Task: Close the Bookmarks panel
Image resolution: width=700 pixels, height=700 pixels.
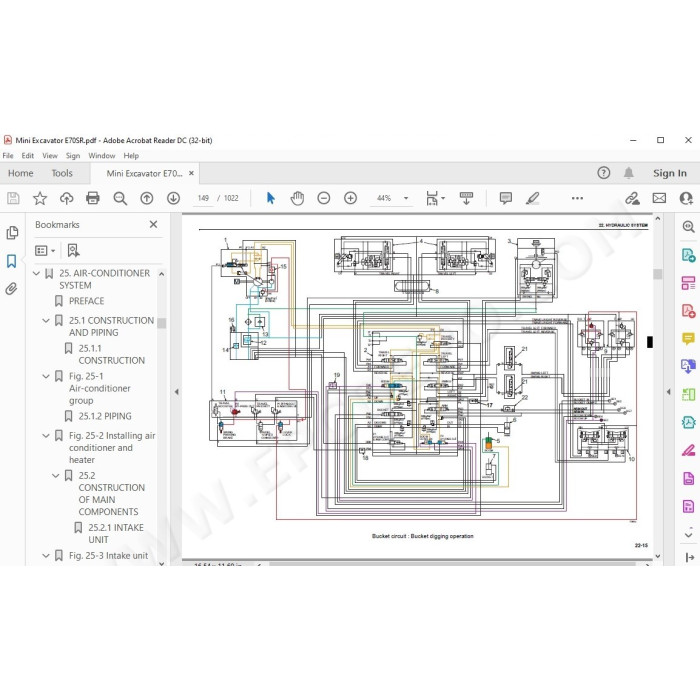Action: (x=153, y=224)
